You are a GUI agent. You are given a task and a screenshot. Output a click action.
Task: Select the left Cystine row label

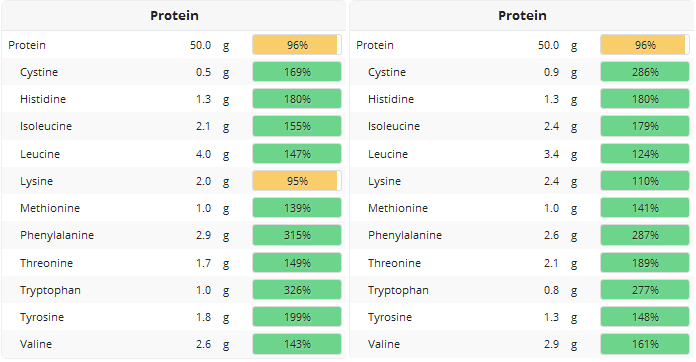tap(39, 72)
